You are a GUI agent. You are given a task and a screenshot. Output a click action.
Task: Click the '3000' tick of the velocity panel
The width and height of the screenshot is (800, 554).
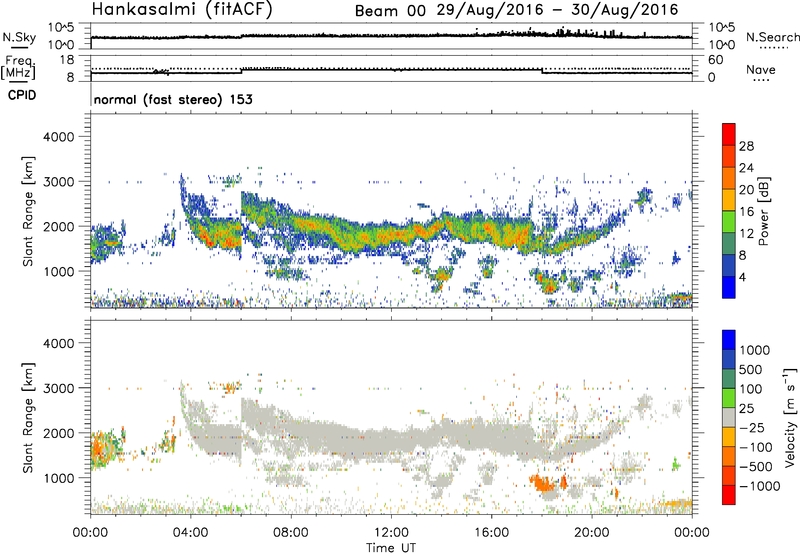click(59, 388)
